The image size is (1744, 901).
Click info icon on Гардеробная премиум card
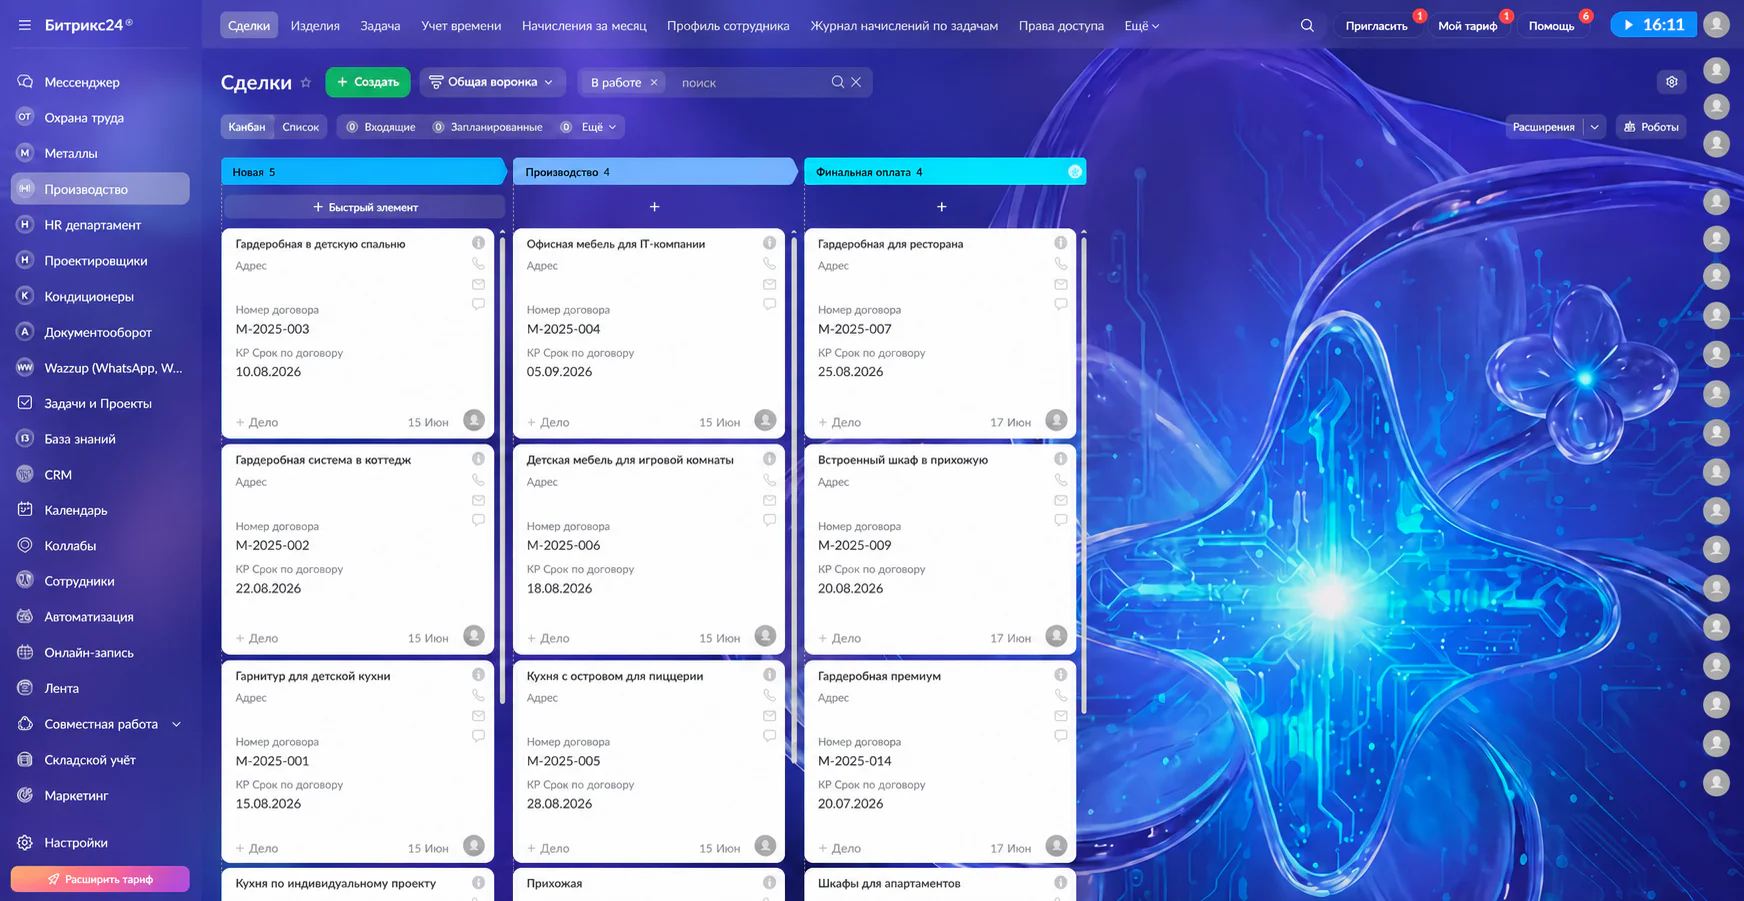[1060, 675]
